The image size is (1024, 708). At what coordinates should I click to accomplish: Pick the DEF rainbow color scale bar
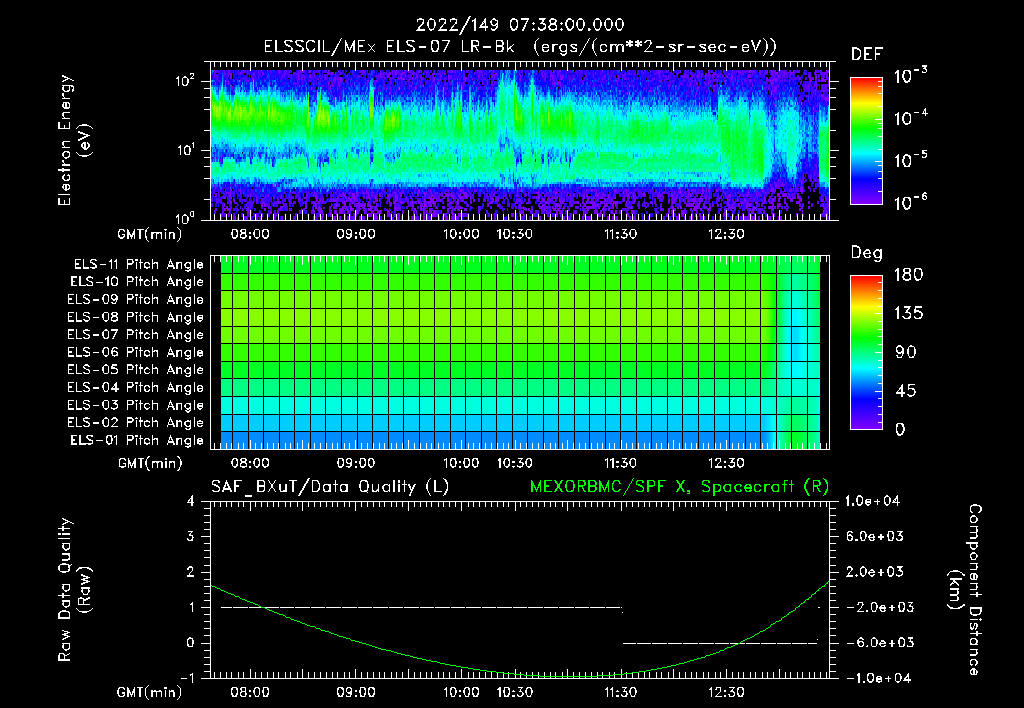click(x=866, y=141)
